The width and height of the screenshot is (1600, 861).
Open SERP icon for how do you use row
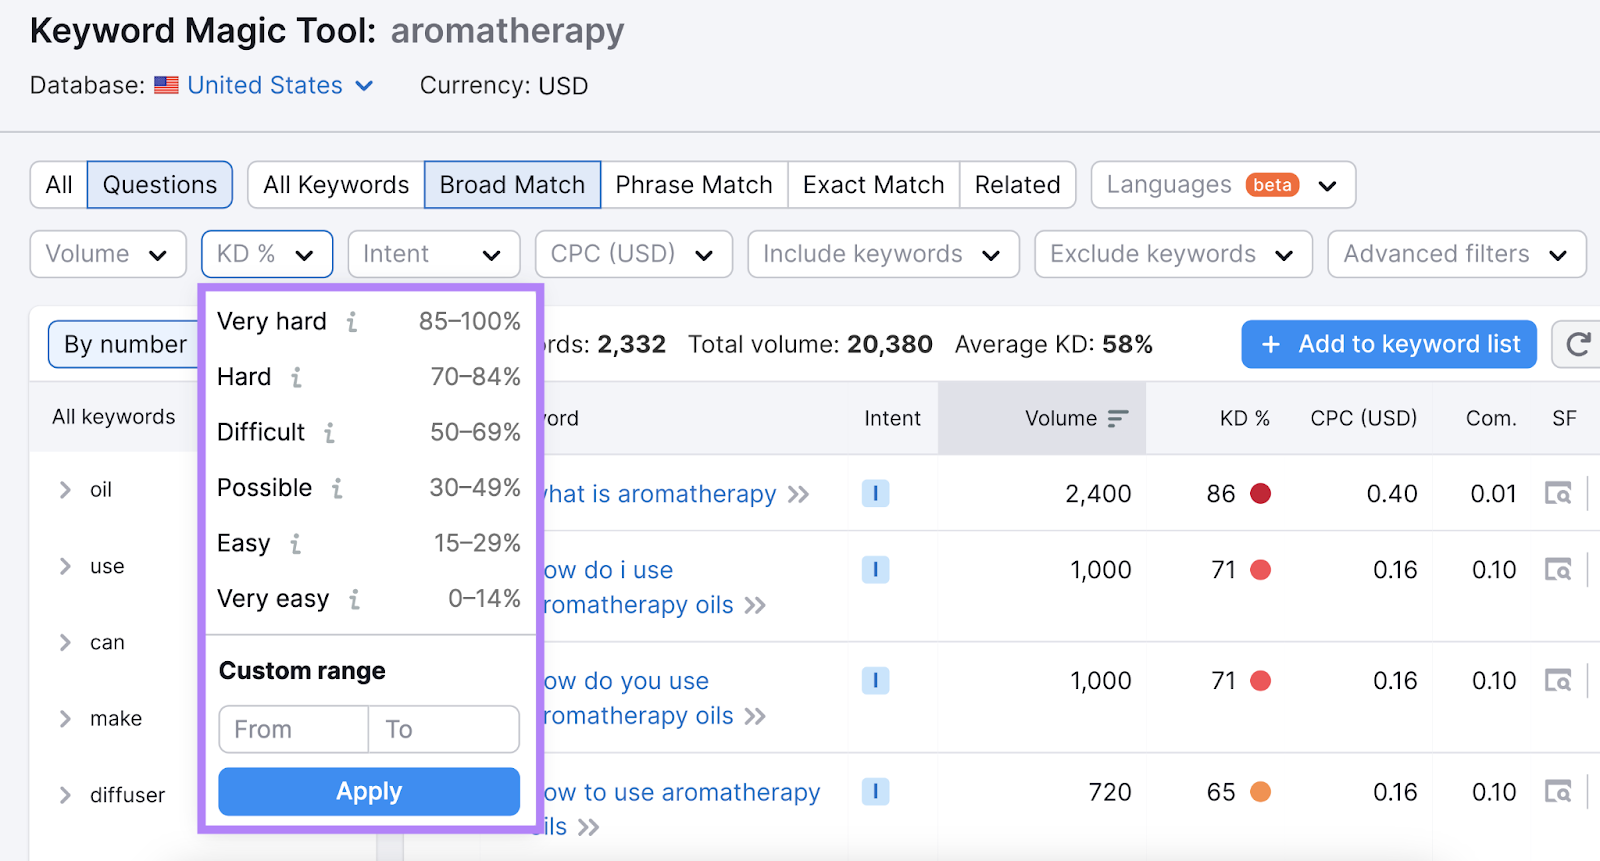pos(1558,680)
